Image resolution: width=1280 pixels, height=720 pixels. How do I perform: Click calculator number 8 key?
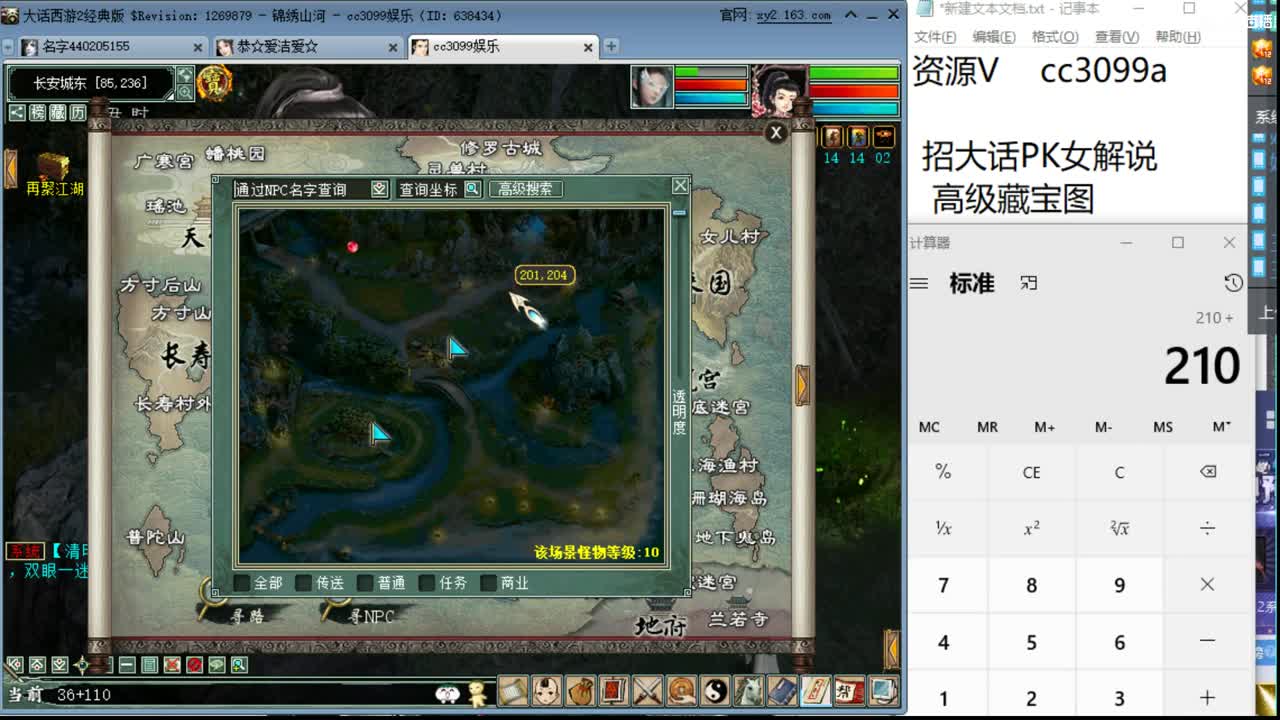1031,585
